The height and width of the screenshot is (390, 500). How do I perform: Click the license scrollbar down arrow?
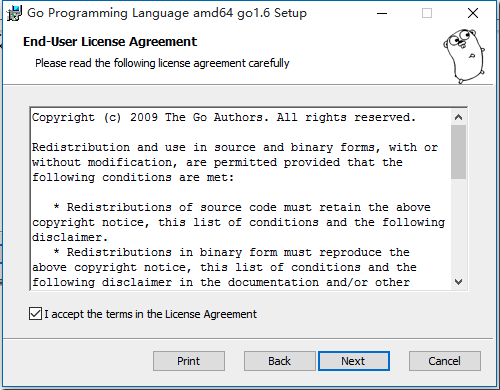click(458, 282)
